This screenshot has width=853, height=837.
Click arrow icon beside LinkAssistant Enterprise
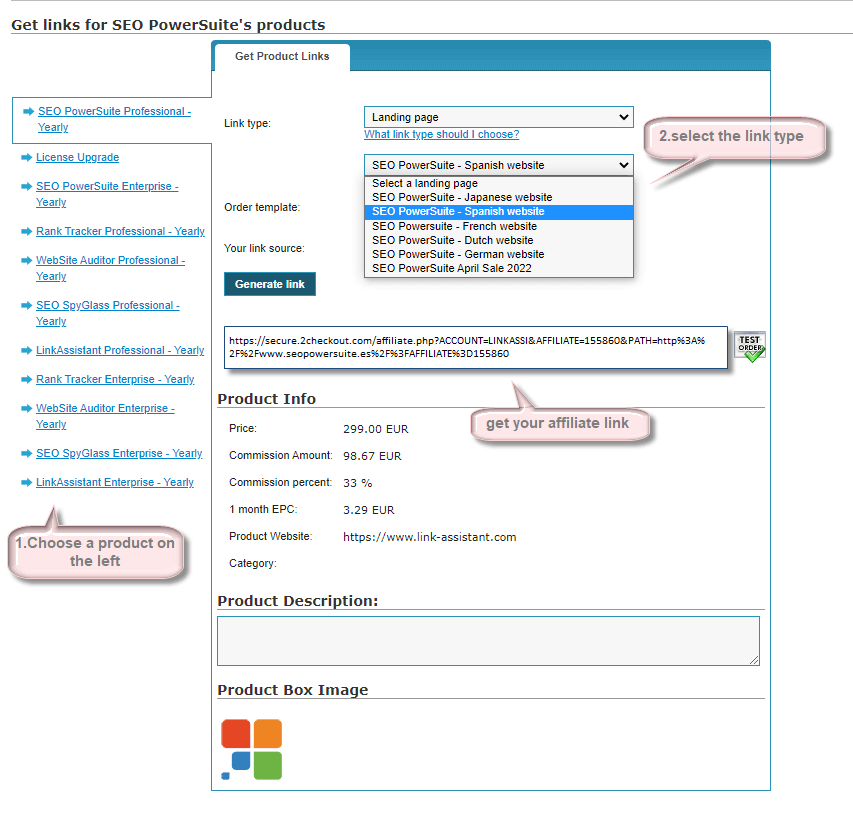(26, 482)
